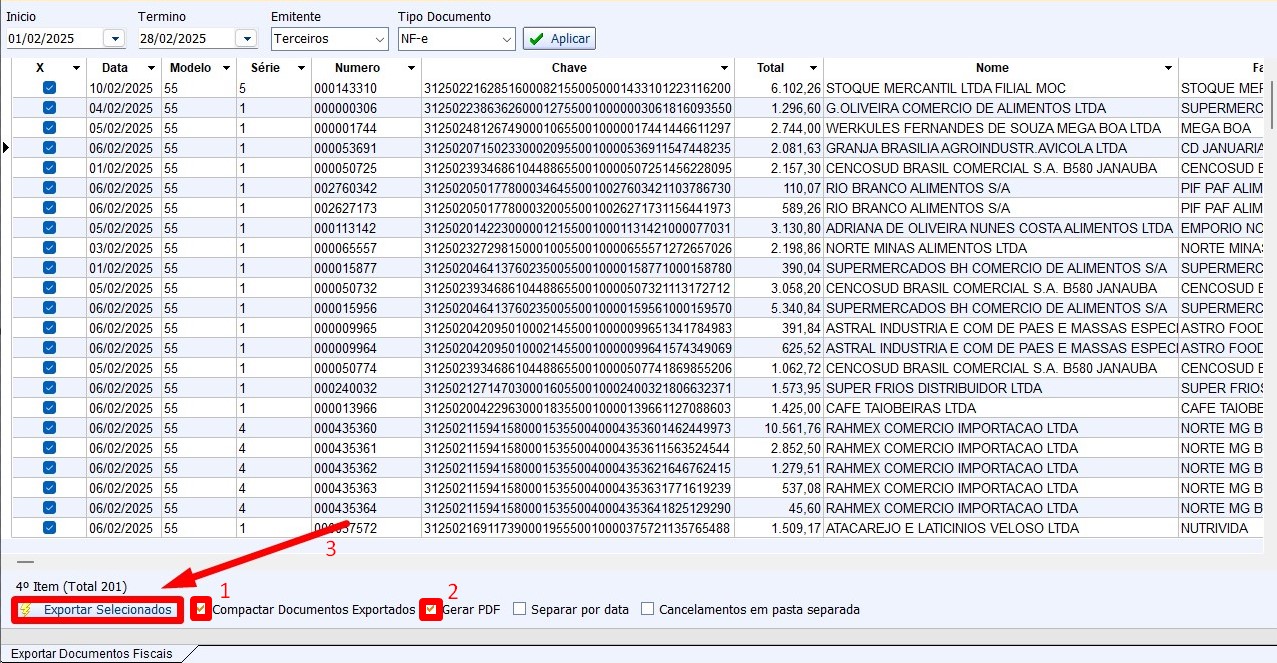The image size is (1277, 663).
Task: Enable Separar por data checkbox
Action: [519, 609]
